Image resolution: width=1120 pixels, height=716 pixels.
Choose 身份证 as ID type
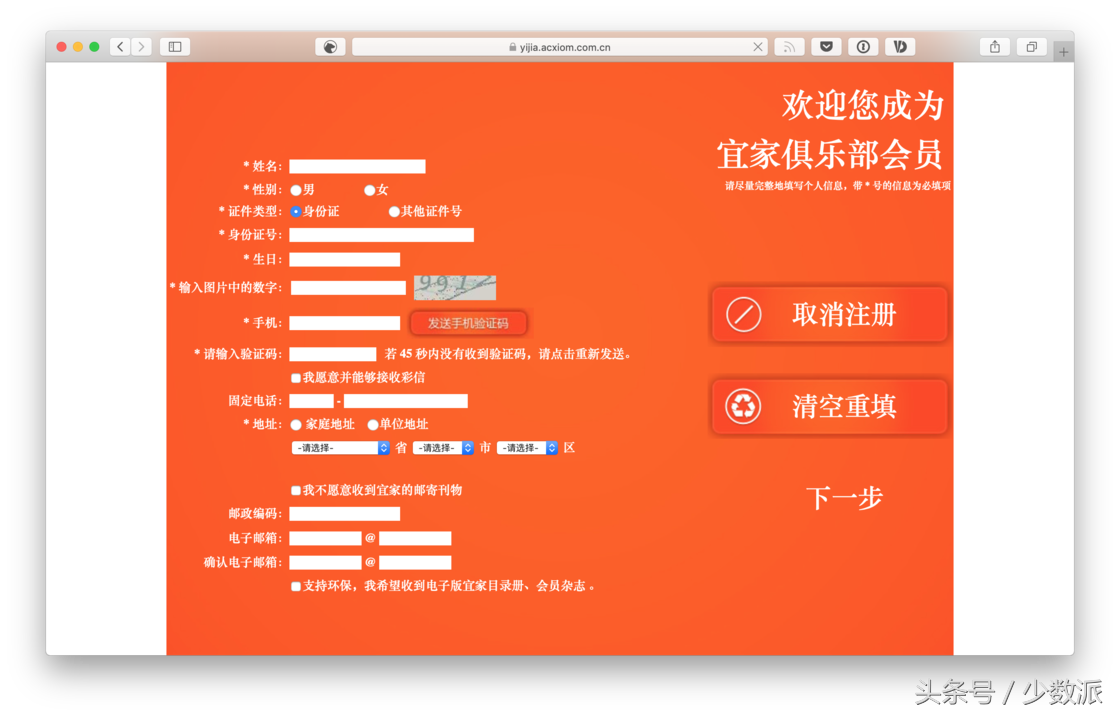coord(296,212)
